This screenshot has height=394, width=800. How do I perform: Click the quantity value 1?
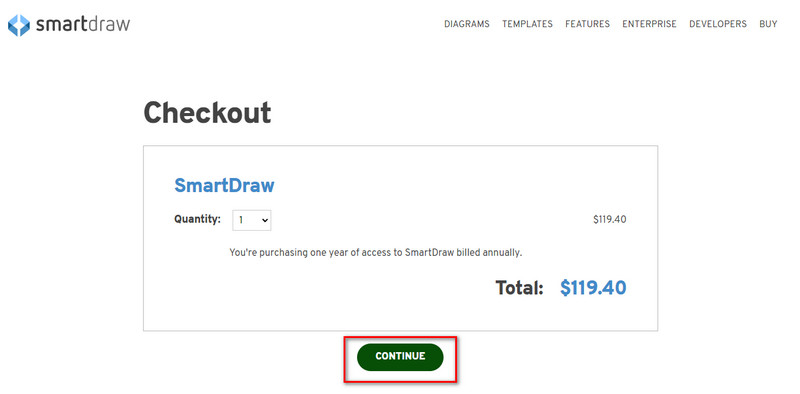(x=241, y=220)
